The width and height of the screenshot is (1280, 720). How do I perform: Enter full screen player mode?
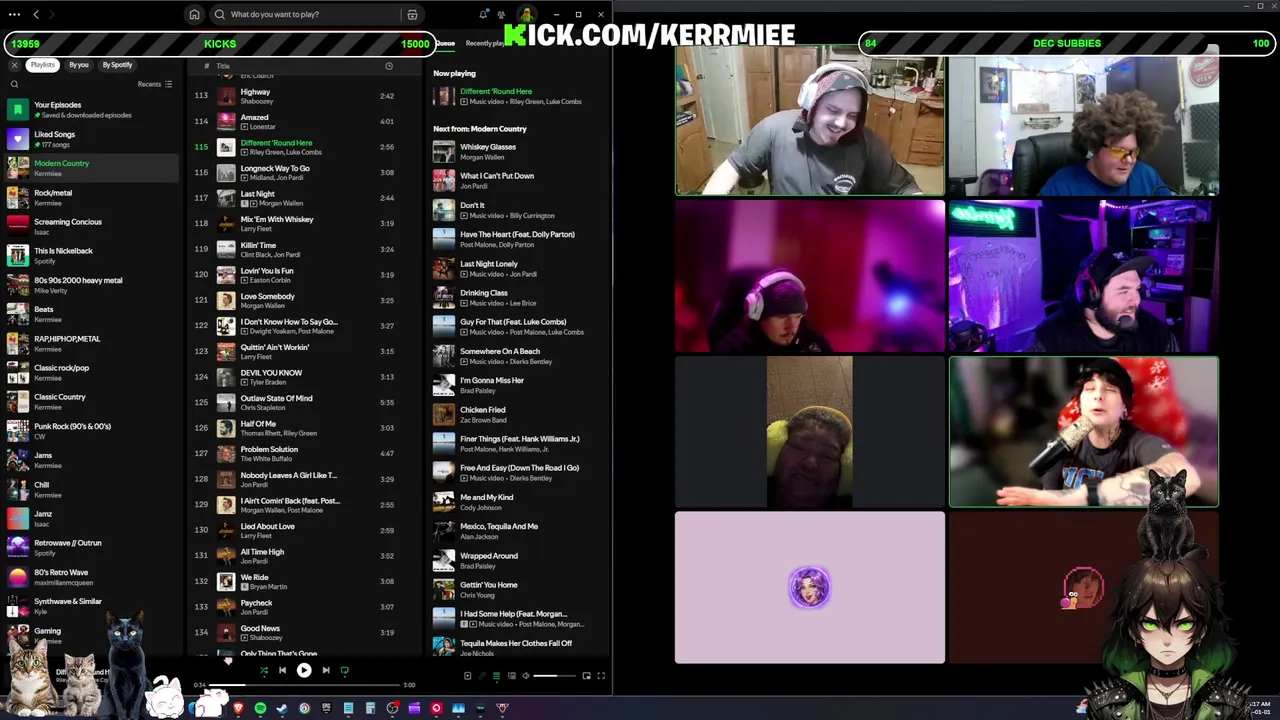tap(601, 676)
